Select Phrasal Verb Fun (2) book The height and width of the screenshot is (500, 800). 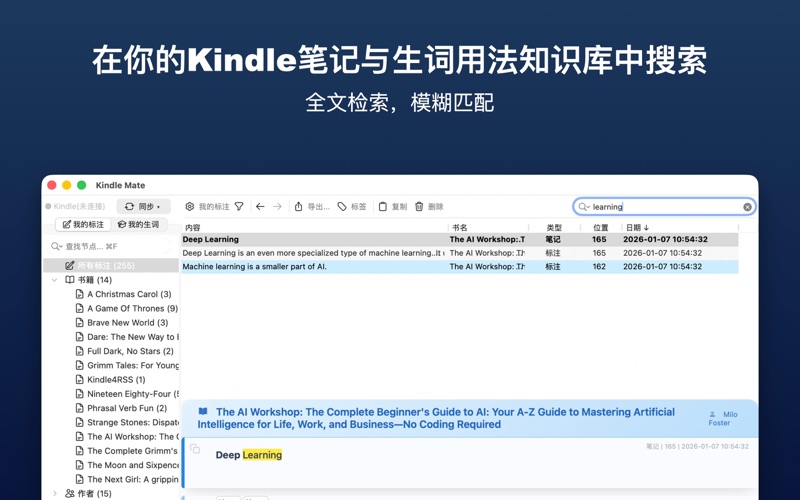click(x=127, y=408)
